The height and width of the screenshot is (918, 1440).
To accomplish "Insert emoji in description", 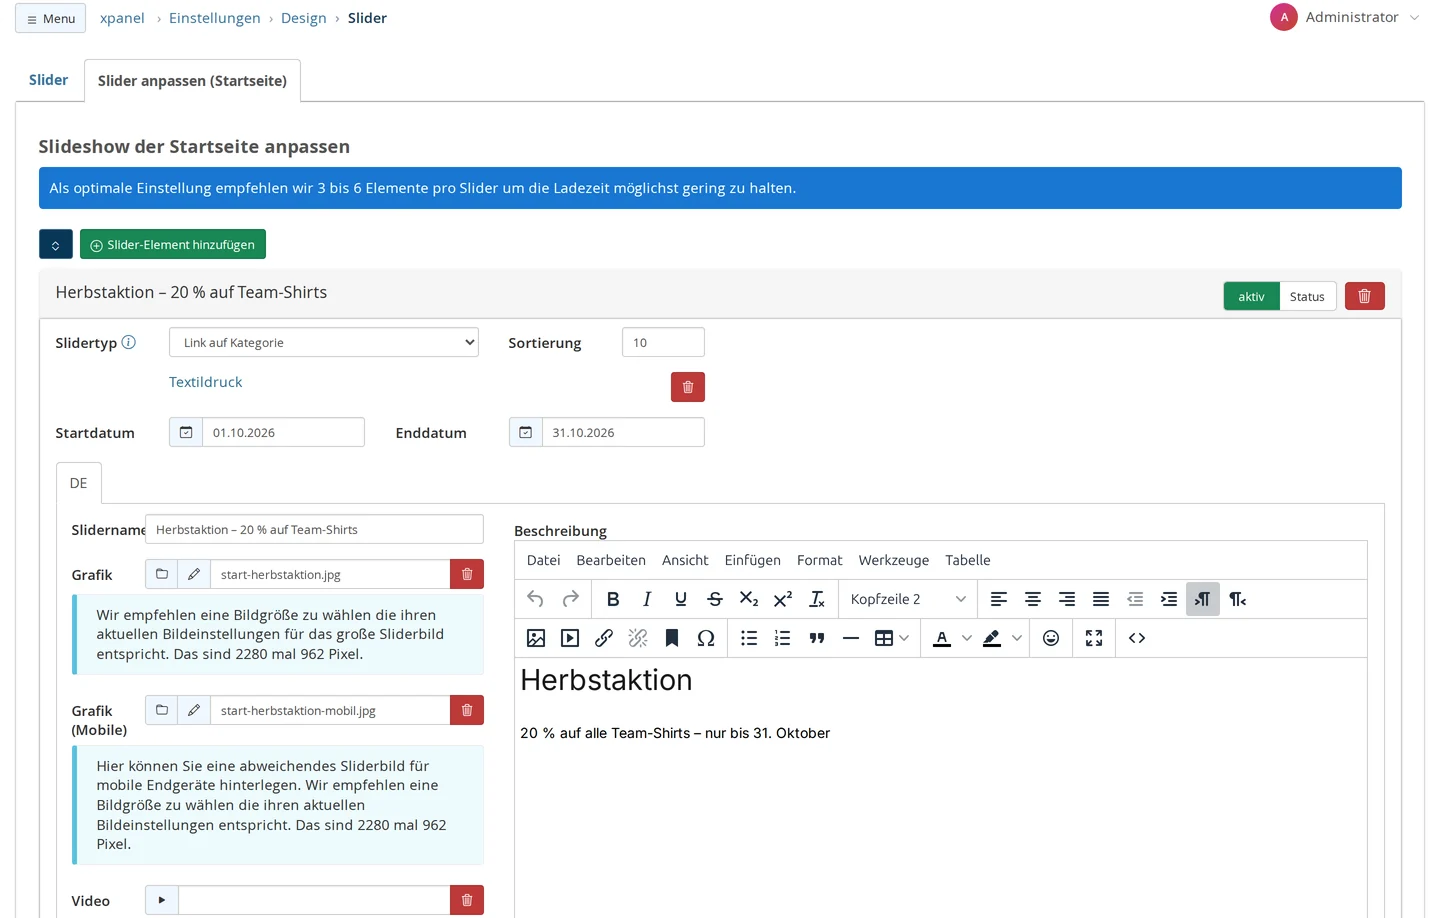I will coord(1051,638).
